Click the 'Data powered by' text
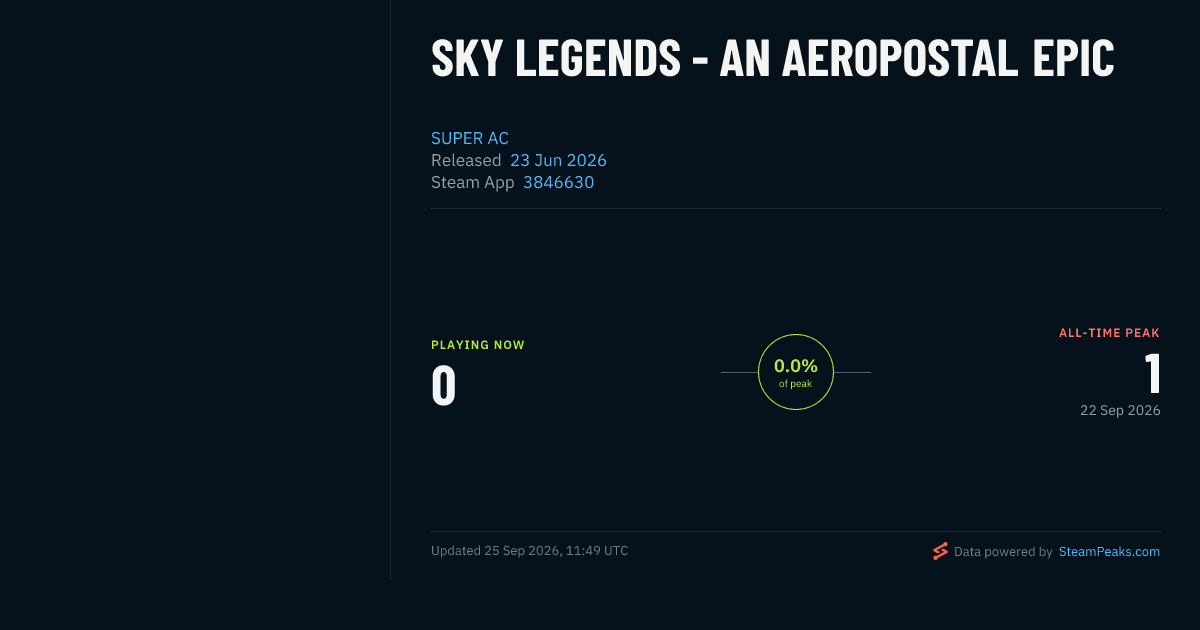This screenshot has width=1200, height=630. [x=1003, y=551]
